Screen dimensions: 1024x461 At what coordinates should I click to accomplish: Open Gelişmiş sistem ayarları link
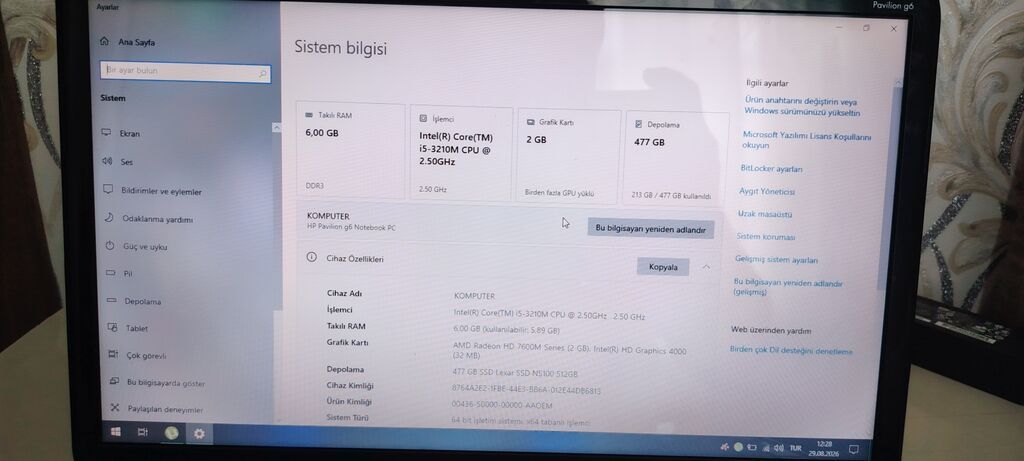pyautogui.click(x=776, y=259)
